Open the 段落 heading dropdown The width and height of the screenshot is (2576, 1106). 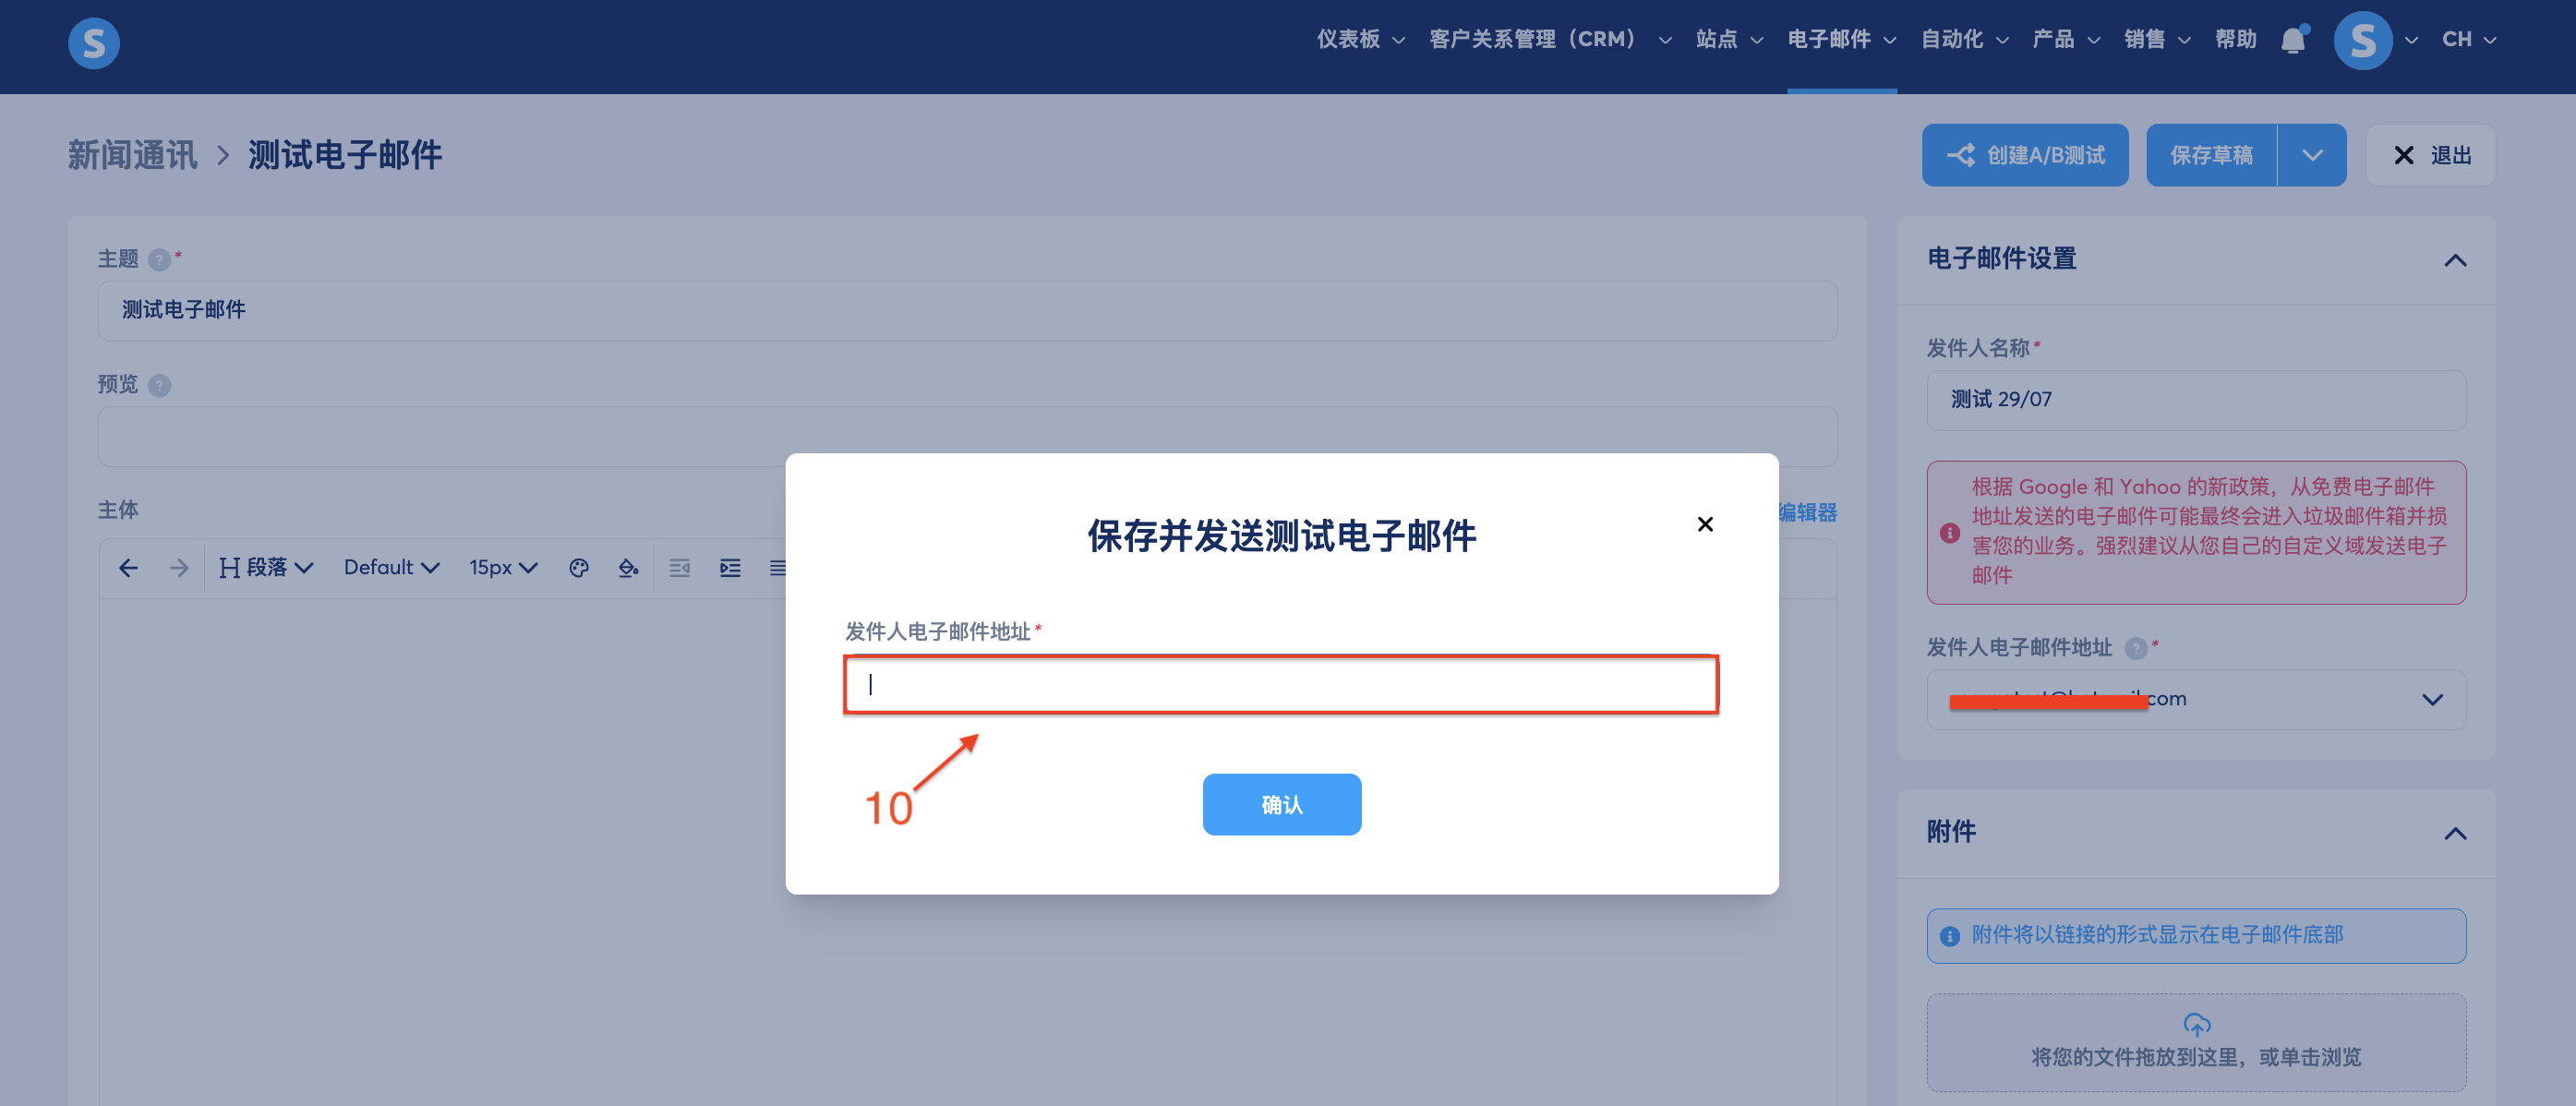tap(266, 568)
